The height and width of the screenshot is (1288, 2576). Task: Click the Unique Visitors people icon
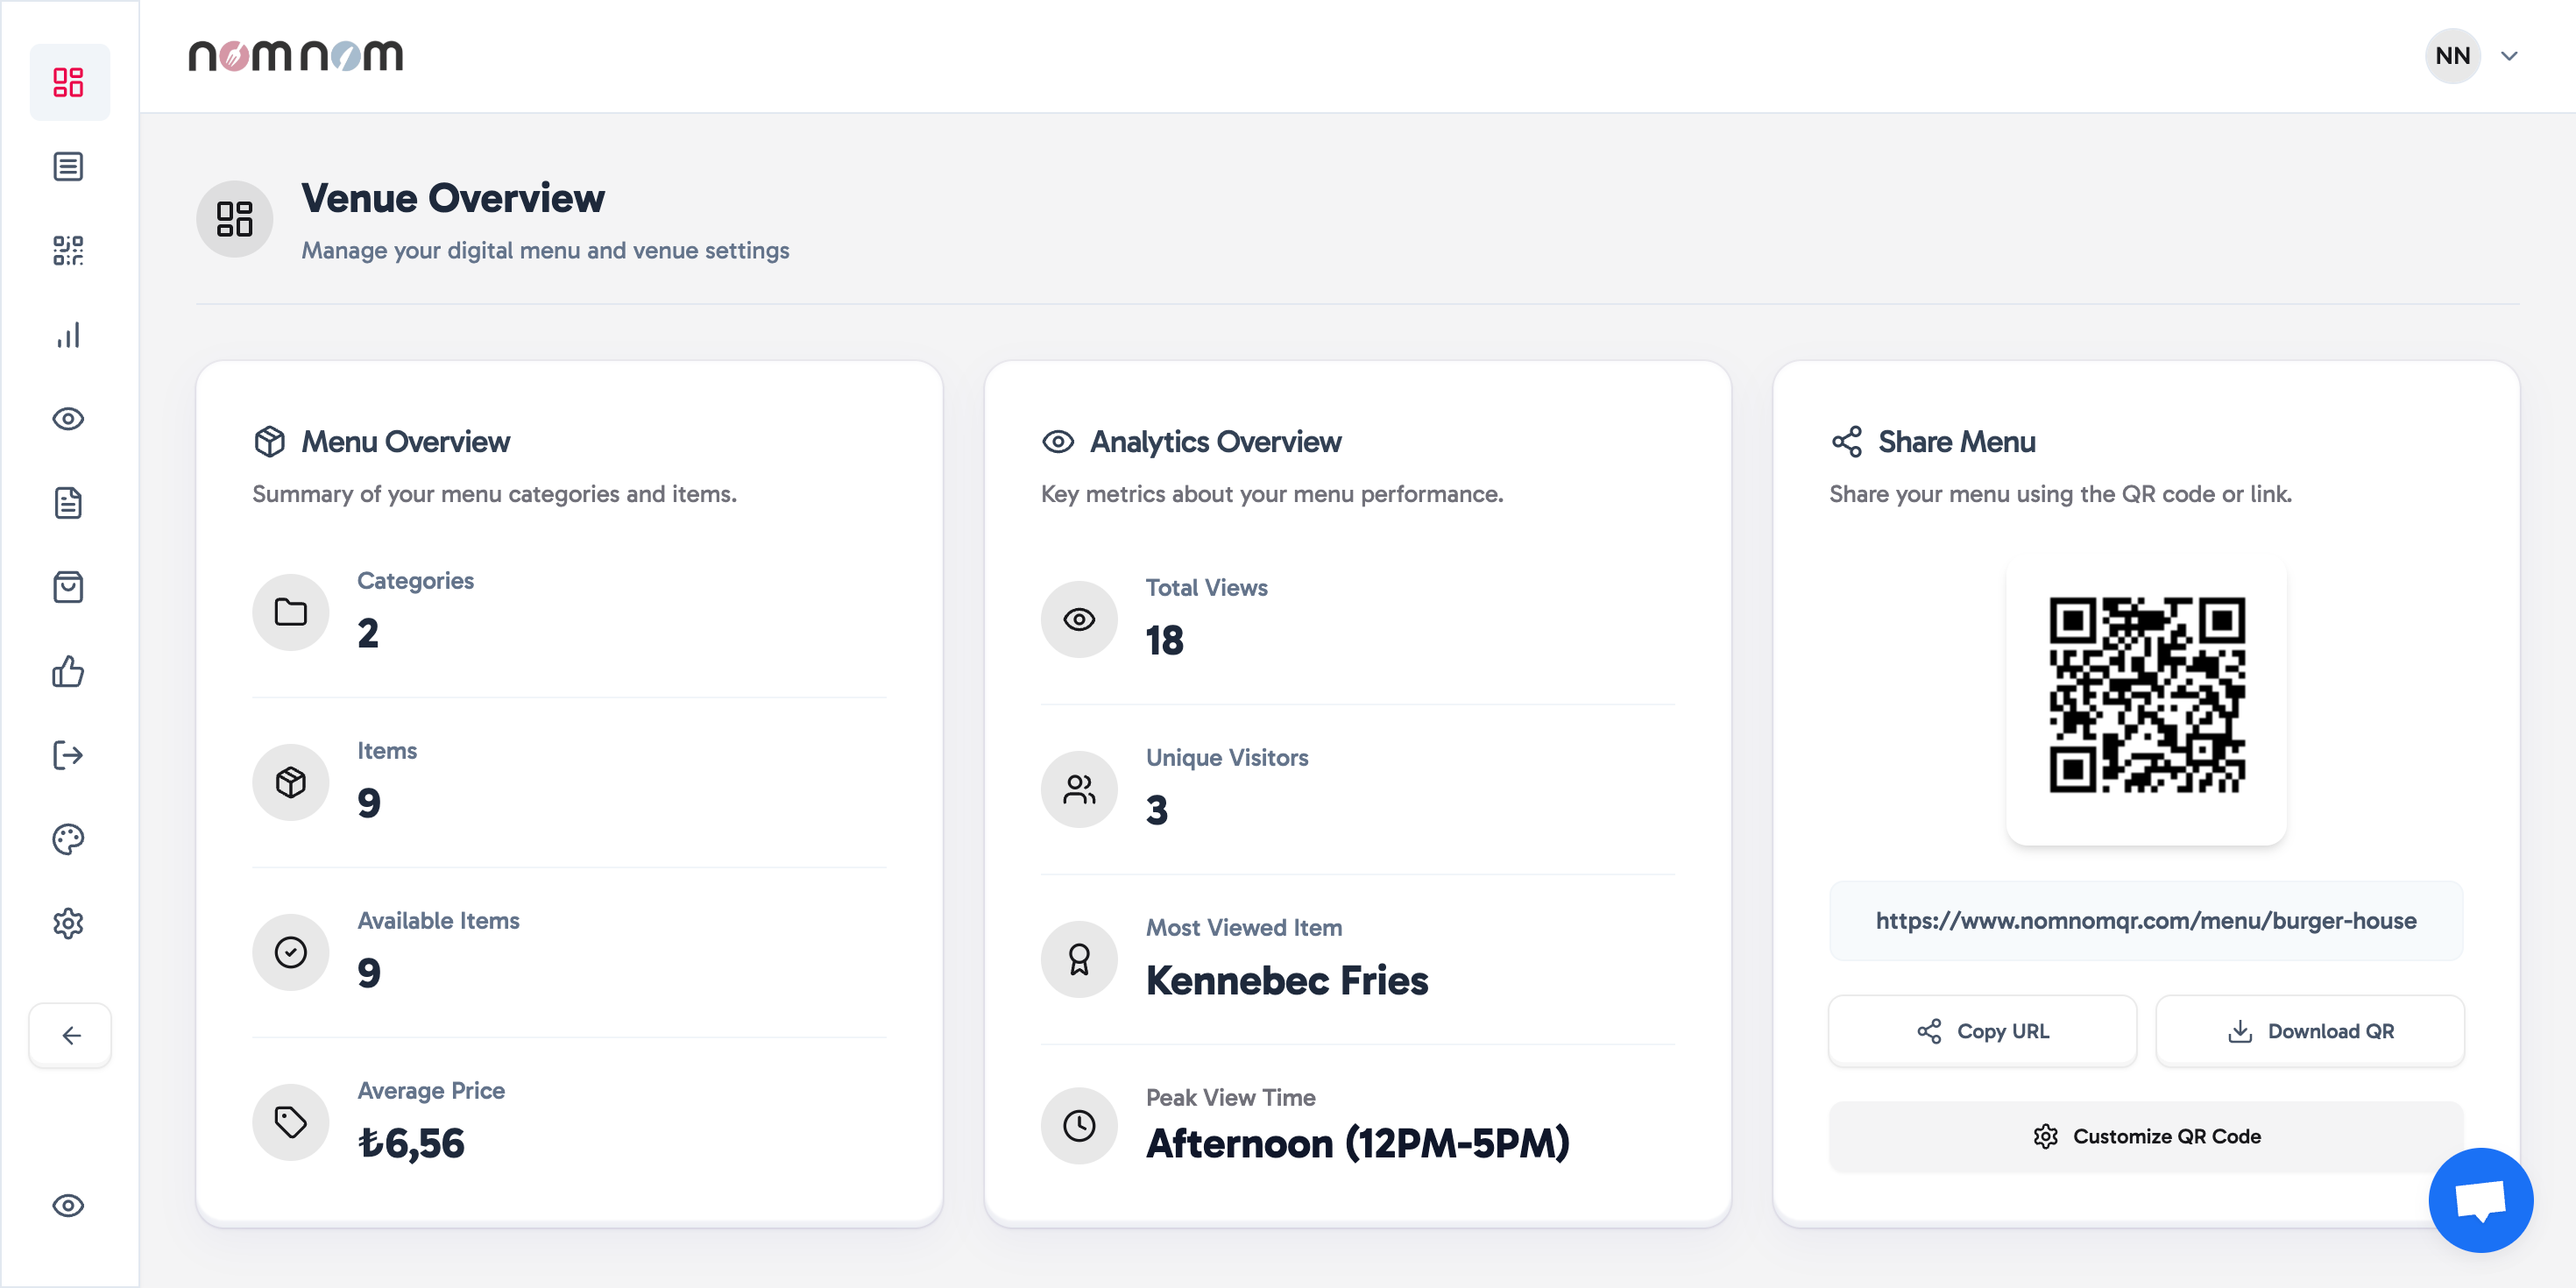1079,789
